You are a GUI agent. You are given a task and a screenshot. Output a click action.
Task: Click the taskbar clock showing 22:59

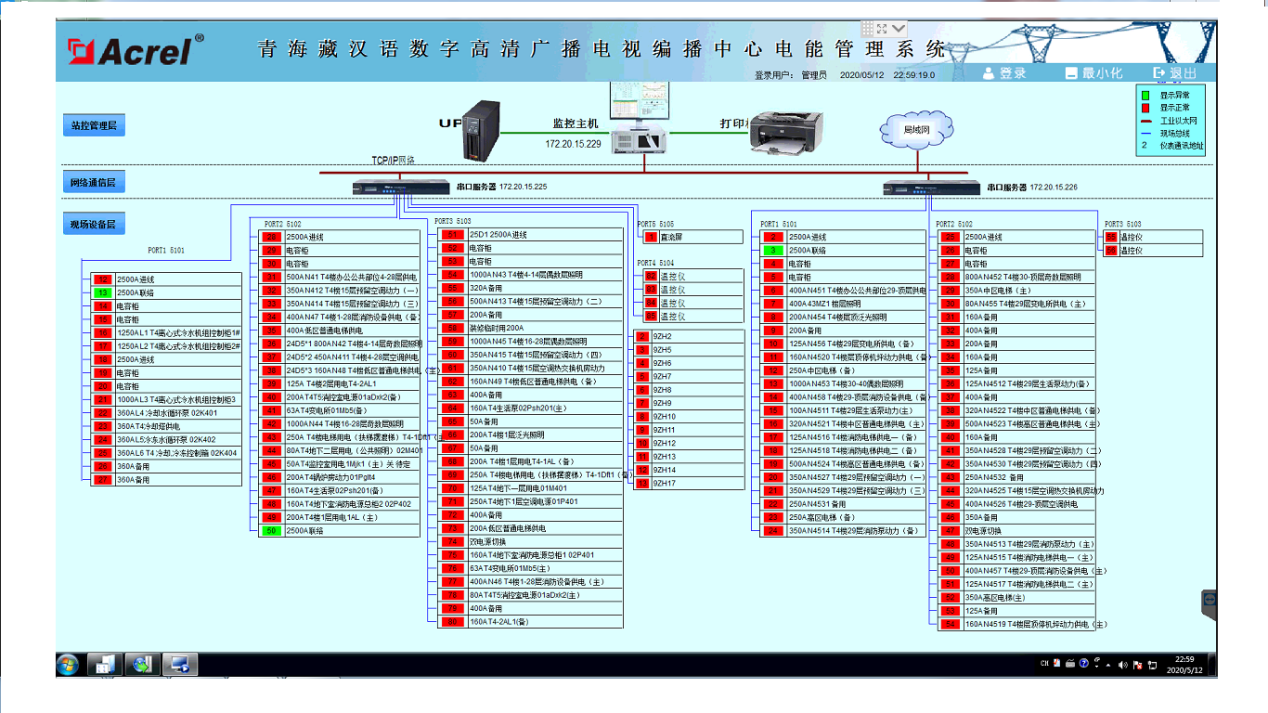(x=1185, y=664)
